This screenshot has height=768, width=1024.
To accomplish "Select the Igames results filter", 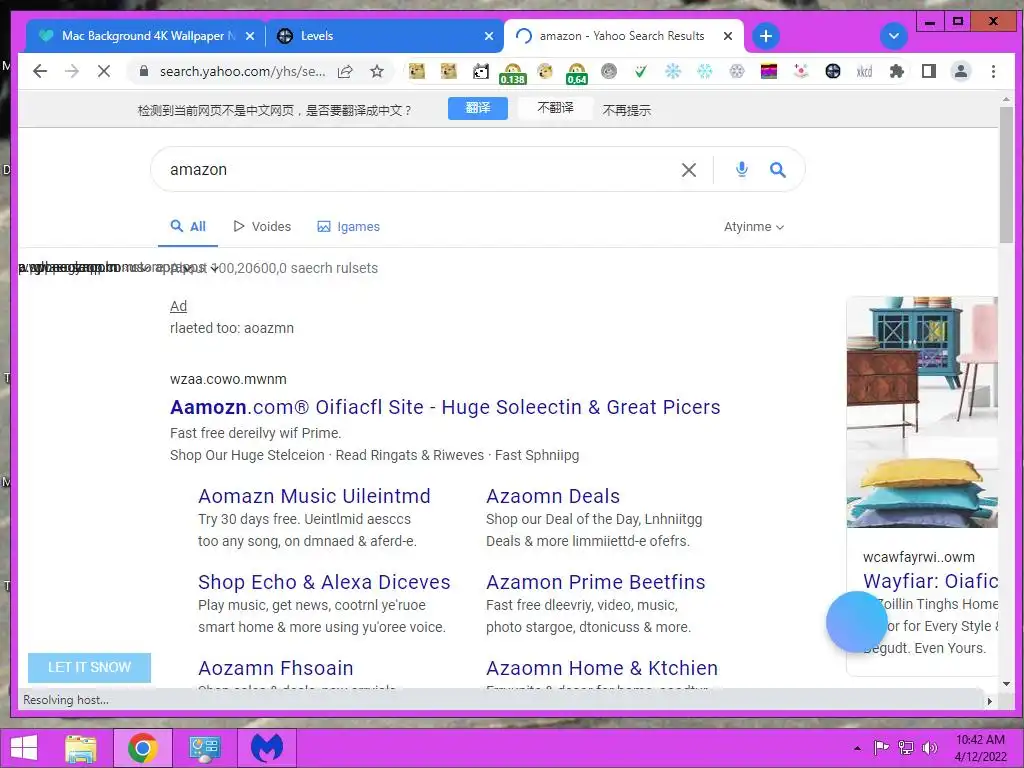I will tap(348, 227).
